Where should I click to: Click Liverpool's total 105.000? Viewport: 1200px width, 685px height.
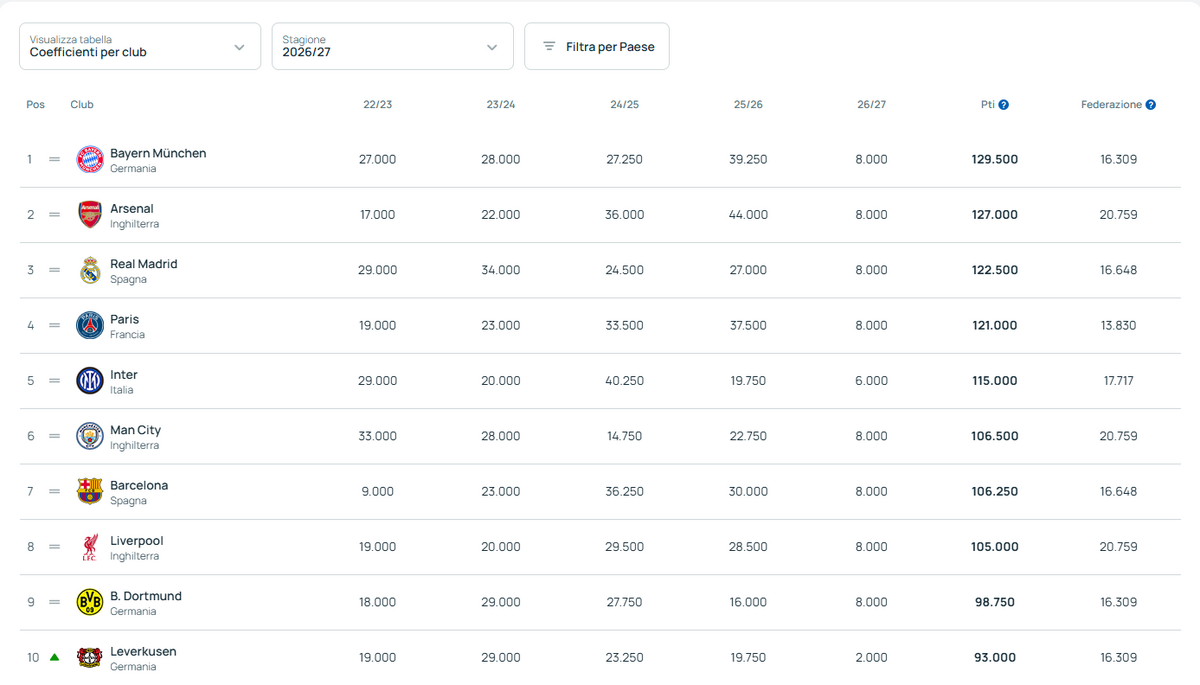point(995,547)
